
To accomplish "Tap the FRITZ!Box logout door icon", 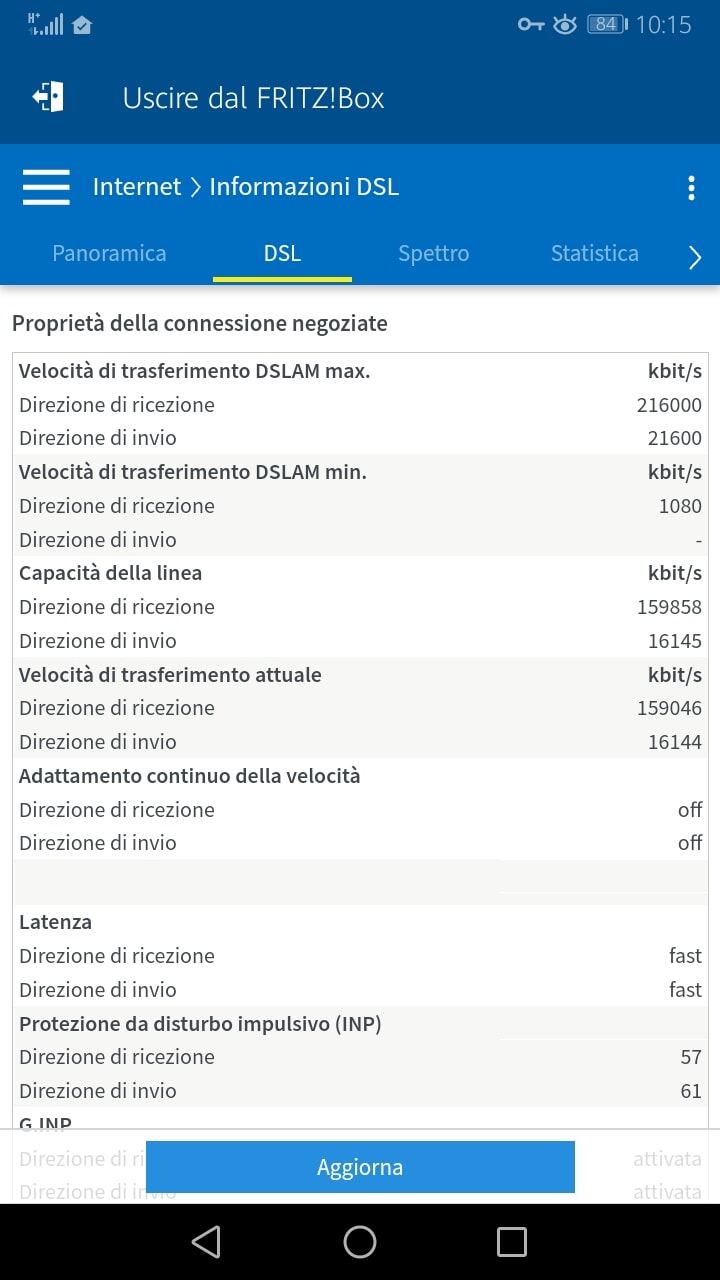I will click(x=48, y=97).
